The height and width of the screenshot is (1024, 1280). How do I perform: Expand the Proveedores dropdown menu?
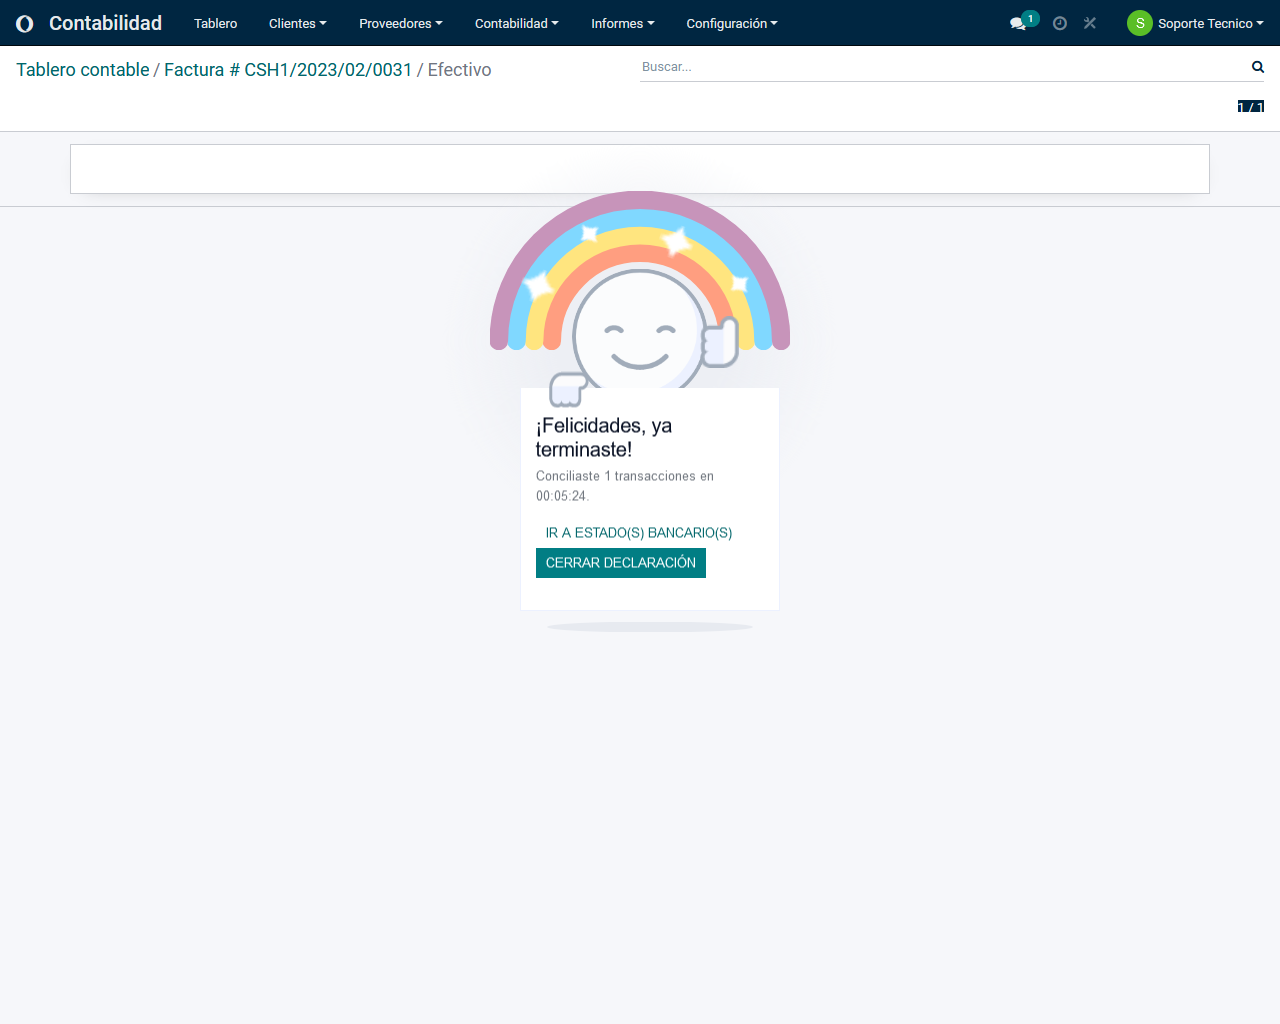click(x=400, y=23)
